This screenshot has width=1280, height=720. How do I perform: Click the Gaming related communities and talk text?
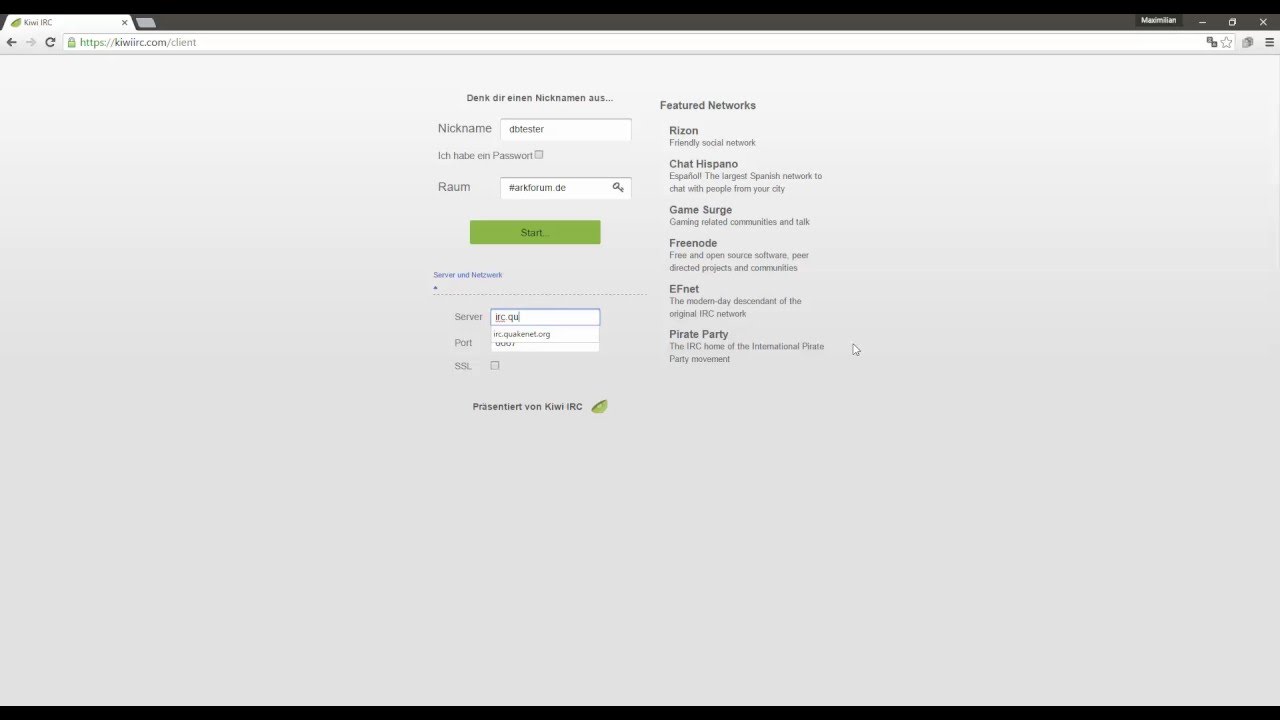739,222
